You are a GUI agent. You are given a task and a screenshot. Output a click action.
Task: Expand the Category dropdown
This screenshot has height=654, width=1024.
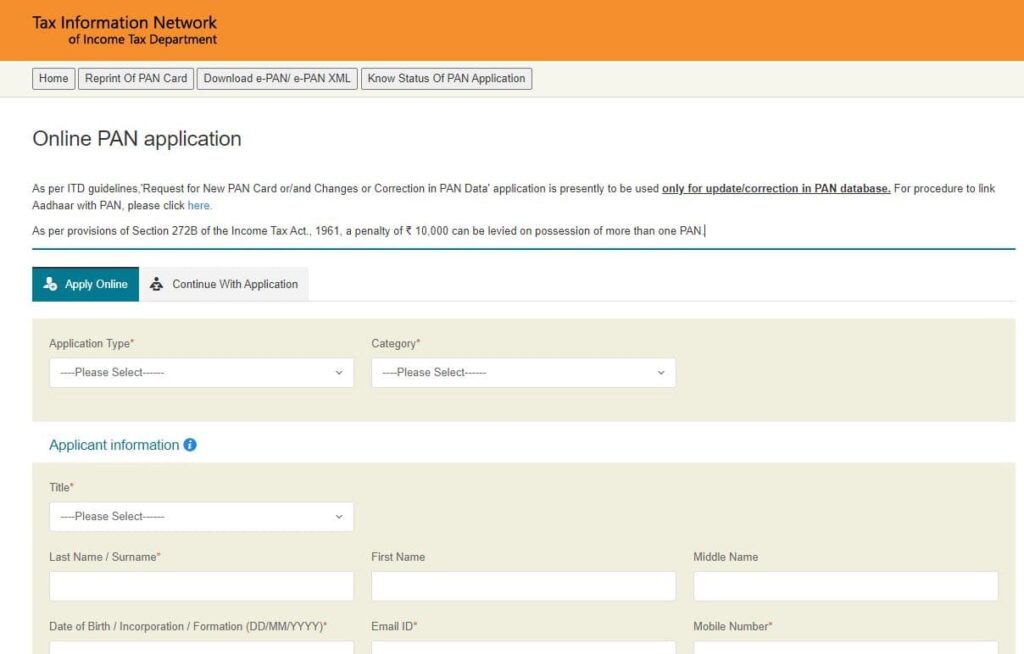click(x=523, y=373)
